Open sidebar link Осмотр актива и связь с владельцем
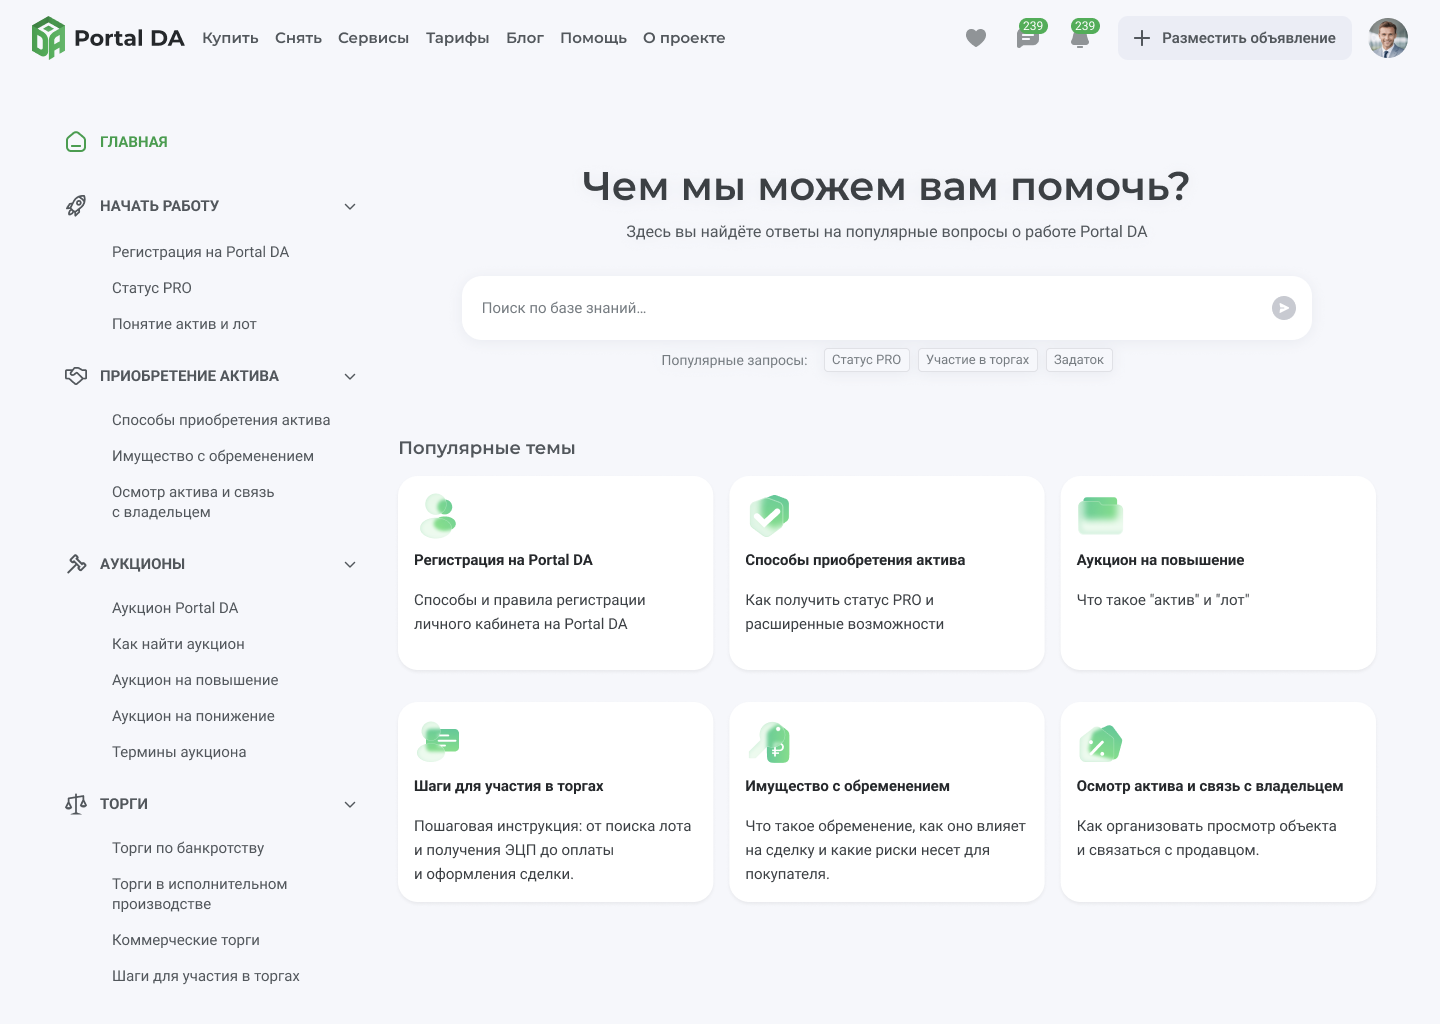Screen dimensions: 1440x1024 tap(193, 502)
